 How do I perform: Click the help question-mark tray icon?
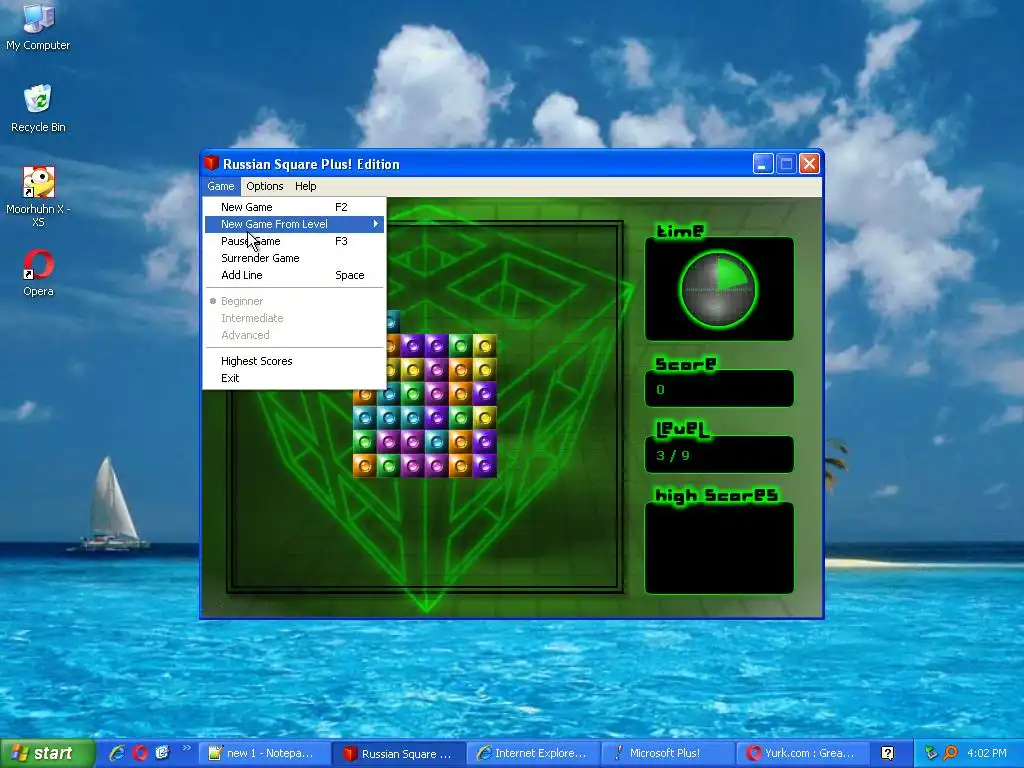(x=887, y=753)
